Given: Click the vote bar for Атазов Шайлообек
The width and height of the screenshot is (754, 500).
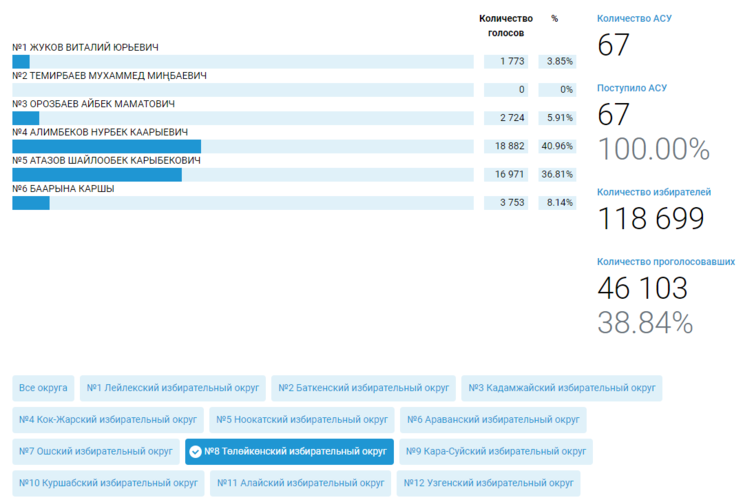Looking at the screenshot, I should pos(97,175).
